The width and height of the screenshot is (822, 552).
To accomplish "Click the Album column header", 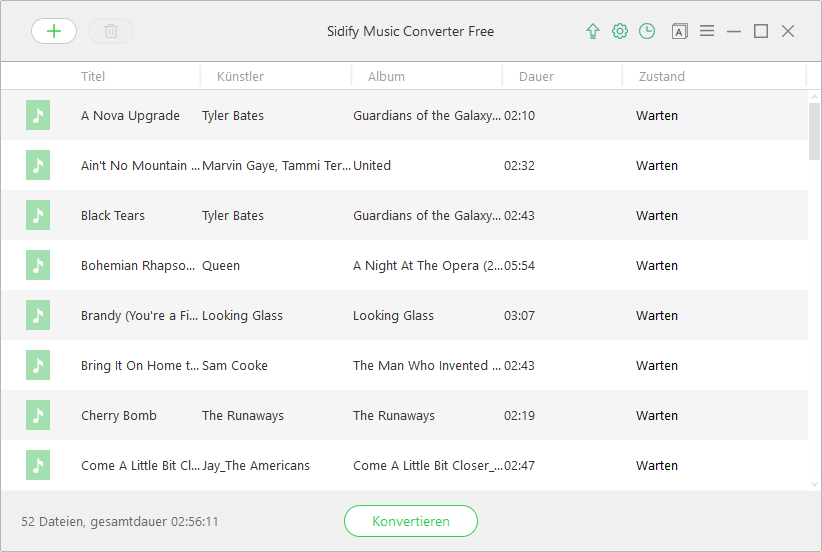I will (386, 76).
